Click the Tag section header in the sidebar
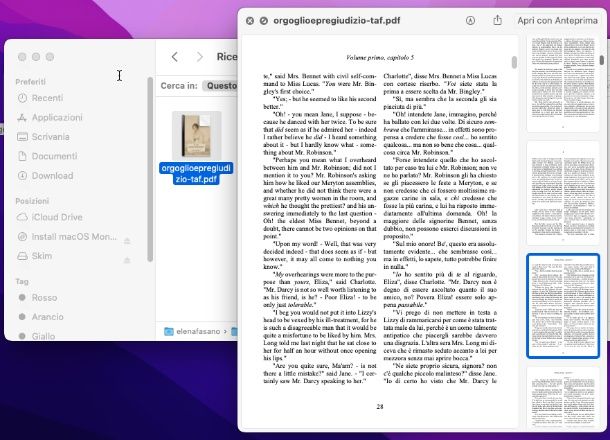610x440 pixels. (x=22, y=281)
